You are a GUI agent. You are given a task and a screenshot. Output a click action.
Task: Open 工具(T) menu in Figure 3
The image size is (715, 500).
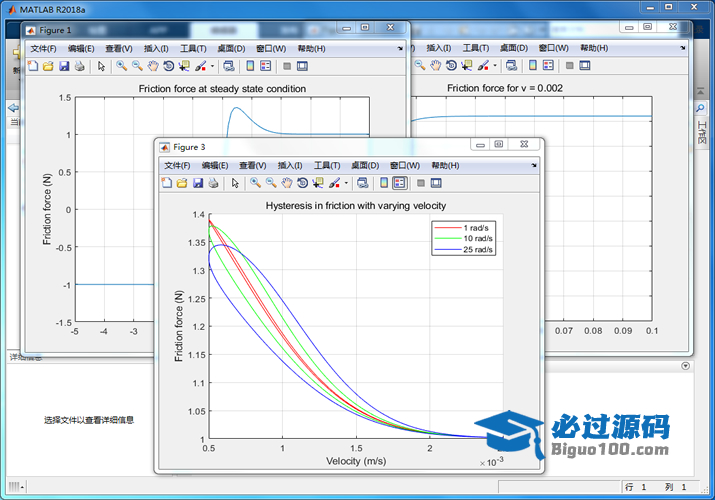point(327,165)
